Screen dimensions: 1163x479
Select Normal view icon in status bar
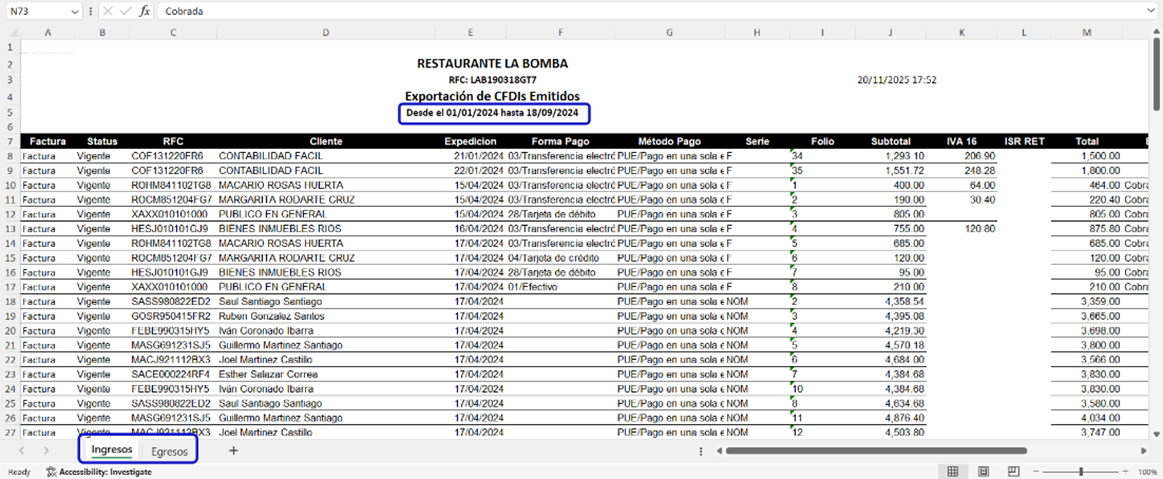point(952,472)
